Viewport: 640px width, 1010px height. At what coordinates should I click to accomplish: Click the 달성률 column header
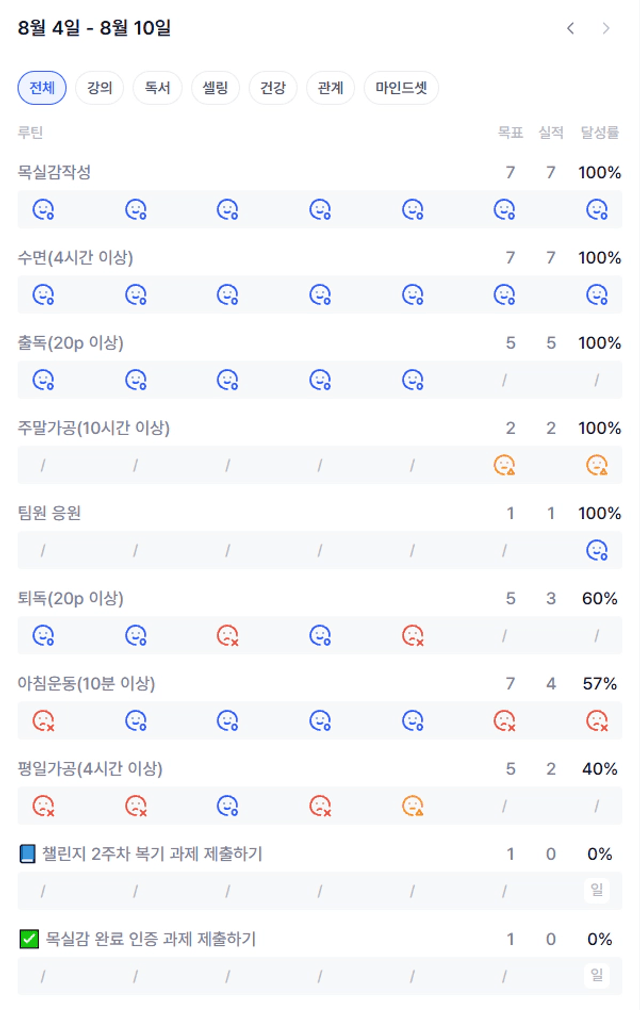(599, 133)
